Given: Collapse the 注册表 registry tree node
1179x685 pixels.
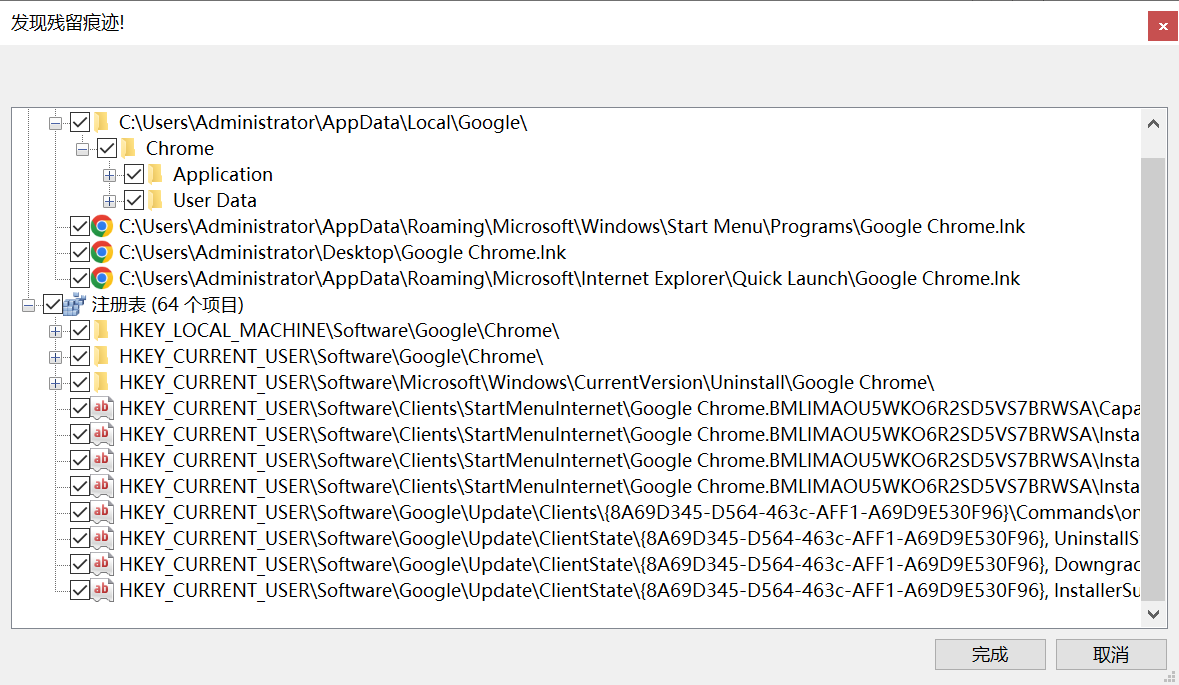Looking at the screenshot, I should (x=29, y=304).
